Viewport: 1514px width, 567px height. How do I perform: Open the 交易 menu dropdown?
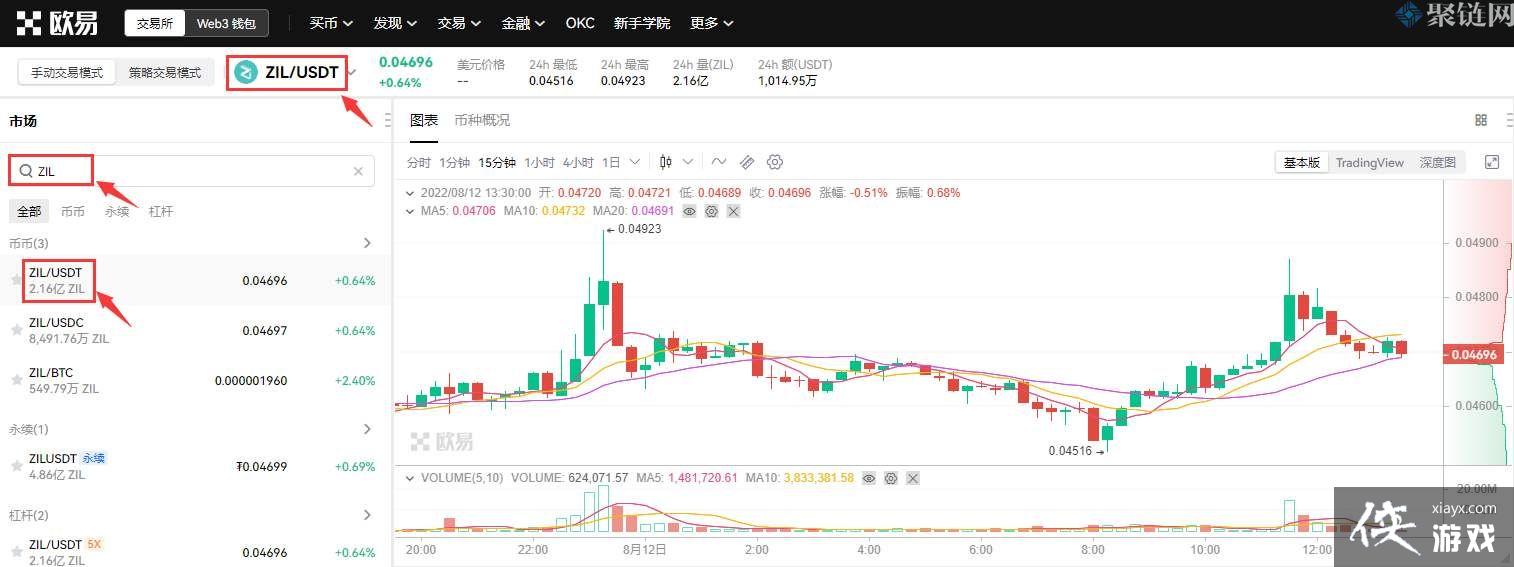[459, 23]
